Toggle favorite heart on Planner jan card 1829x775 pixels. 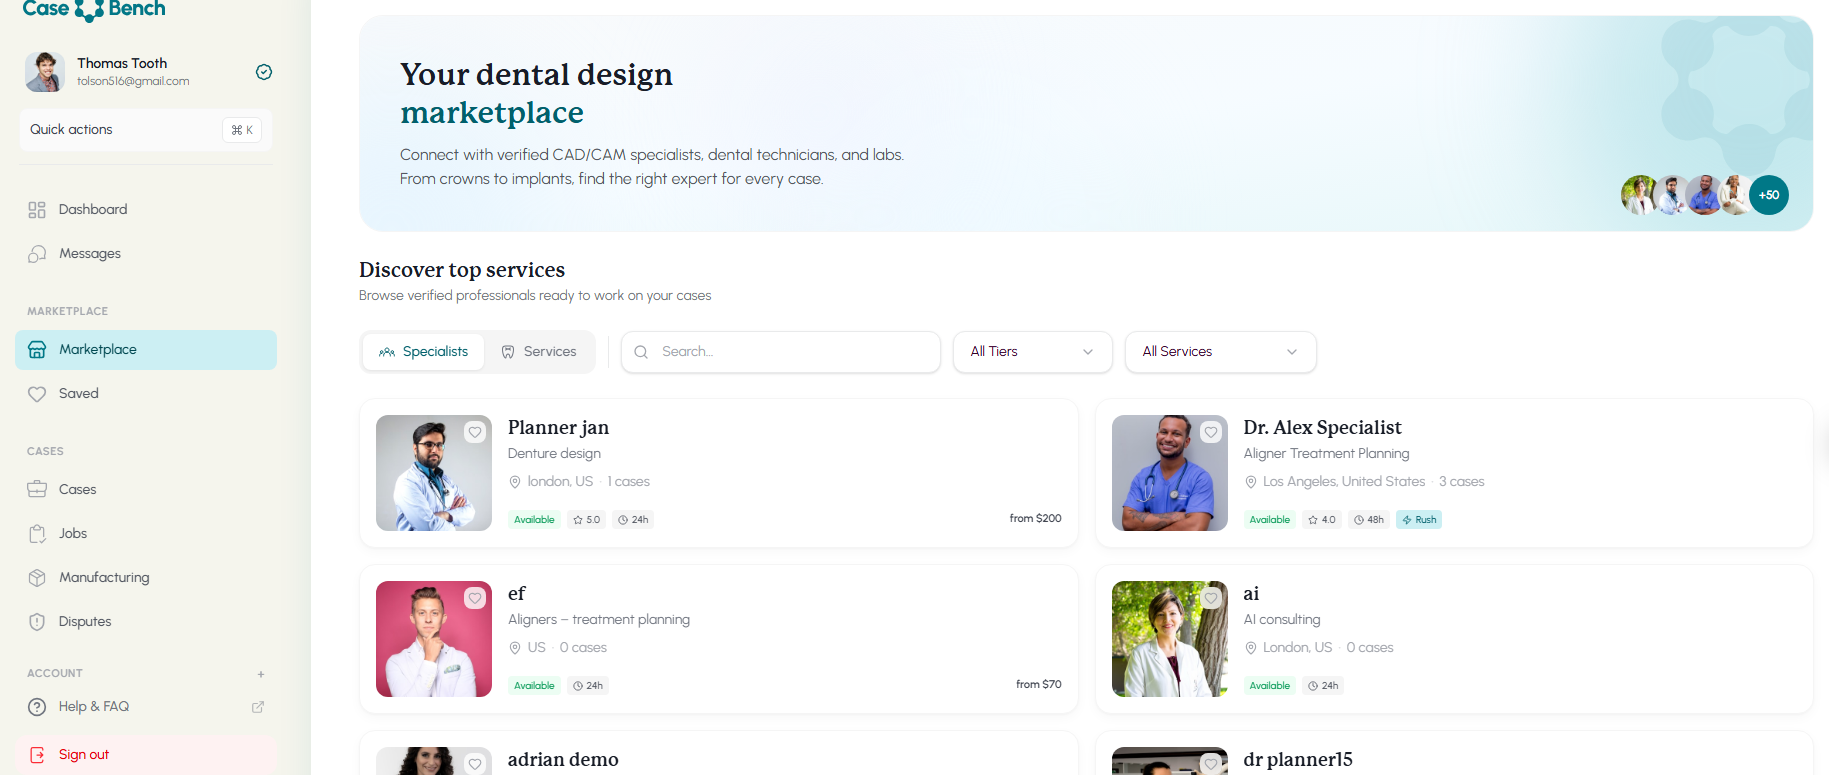[x=475, y=432]
